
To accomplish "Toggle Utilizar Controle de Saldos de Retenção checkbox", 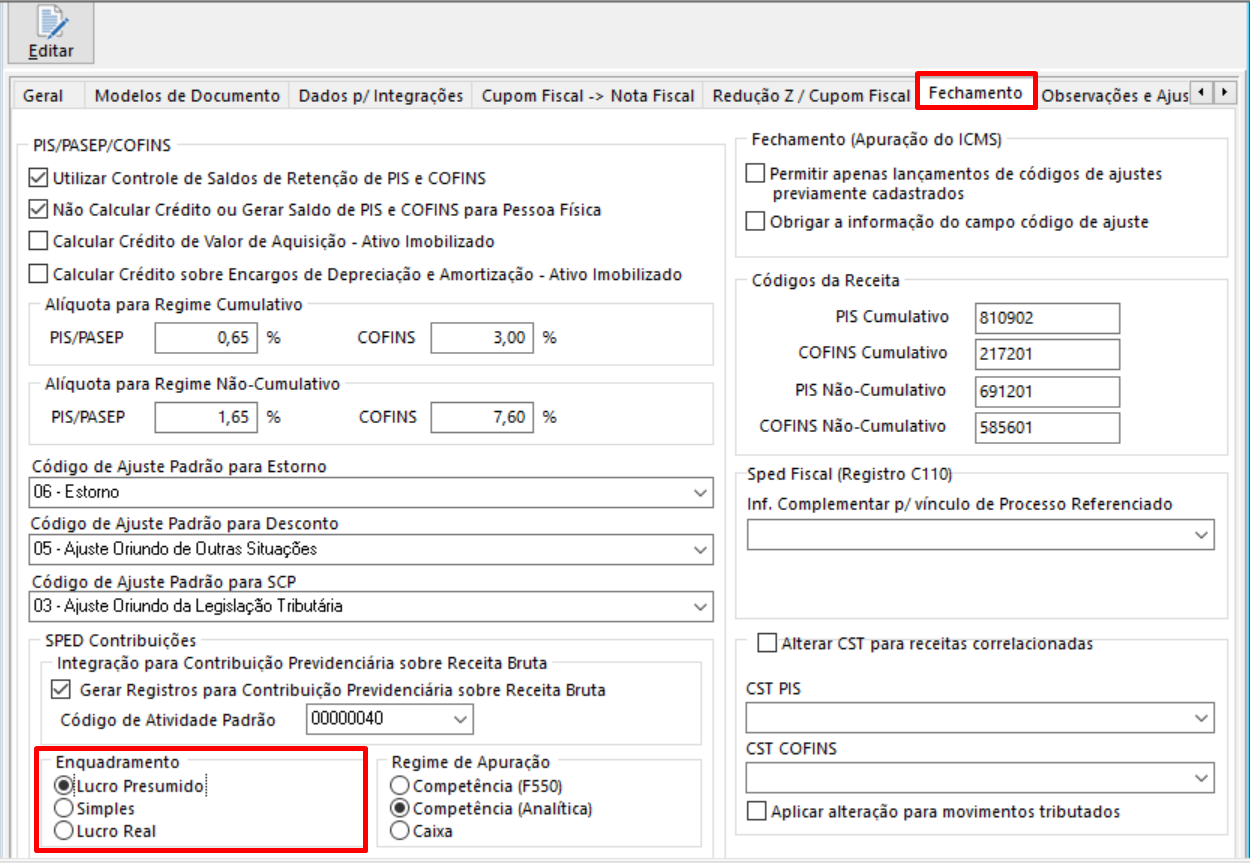I will coord(39,179).
